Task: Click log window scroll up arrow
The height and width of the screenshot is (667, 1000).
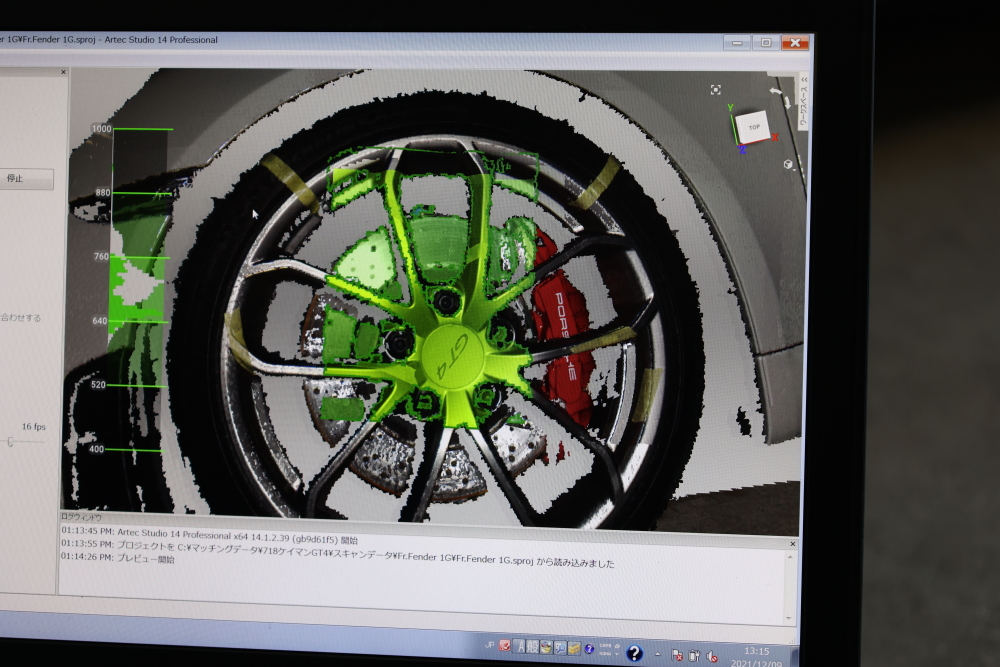Action: (790, 557)
